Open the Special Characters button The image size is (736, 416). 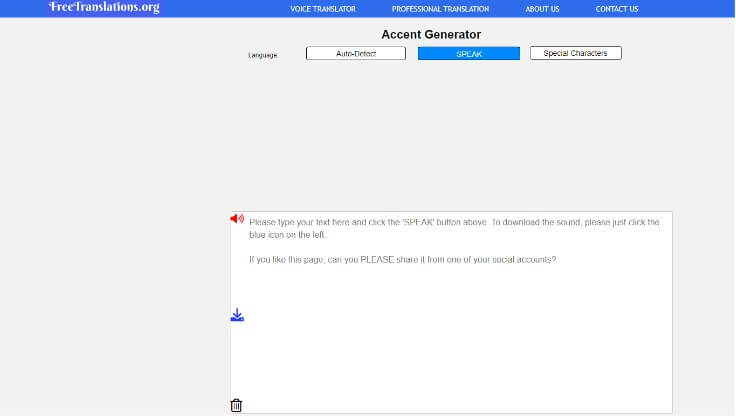[x=576, y=53]
